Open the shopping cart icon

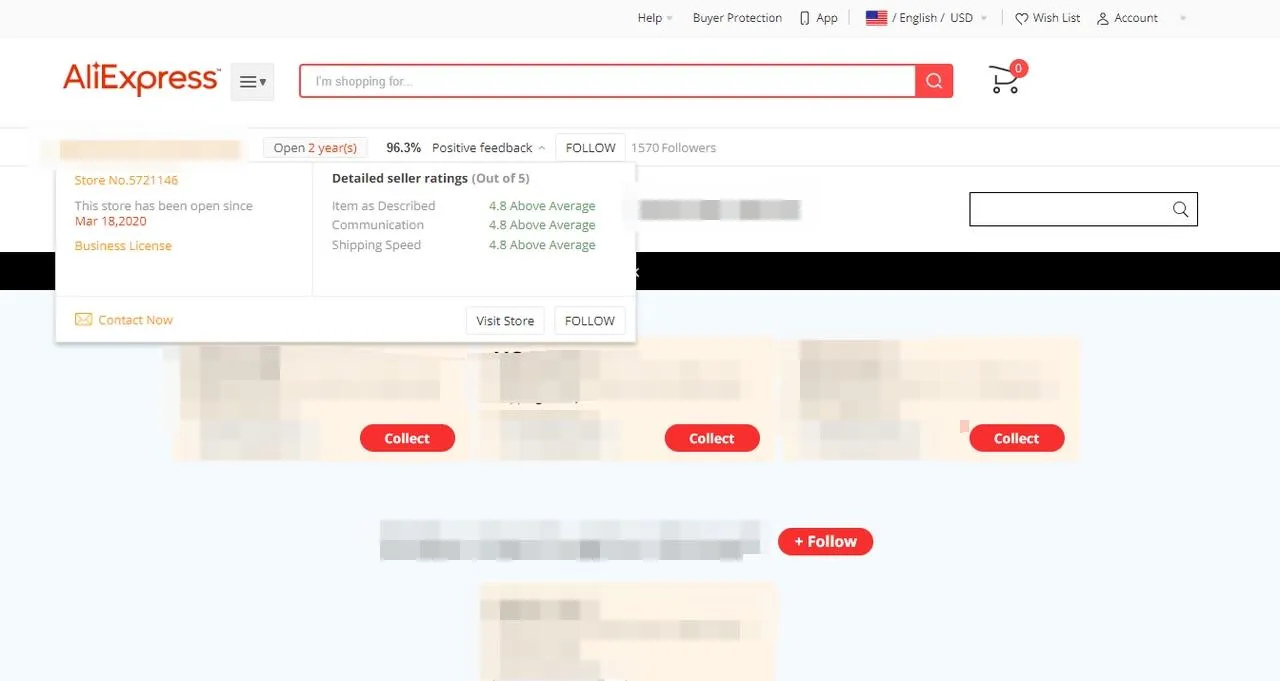1002,80
